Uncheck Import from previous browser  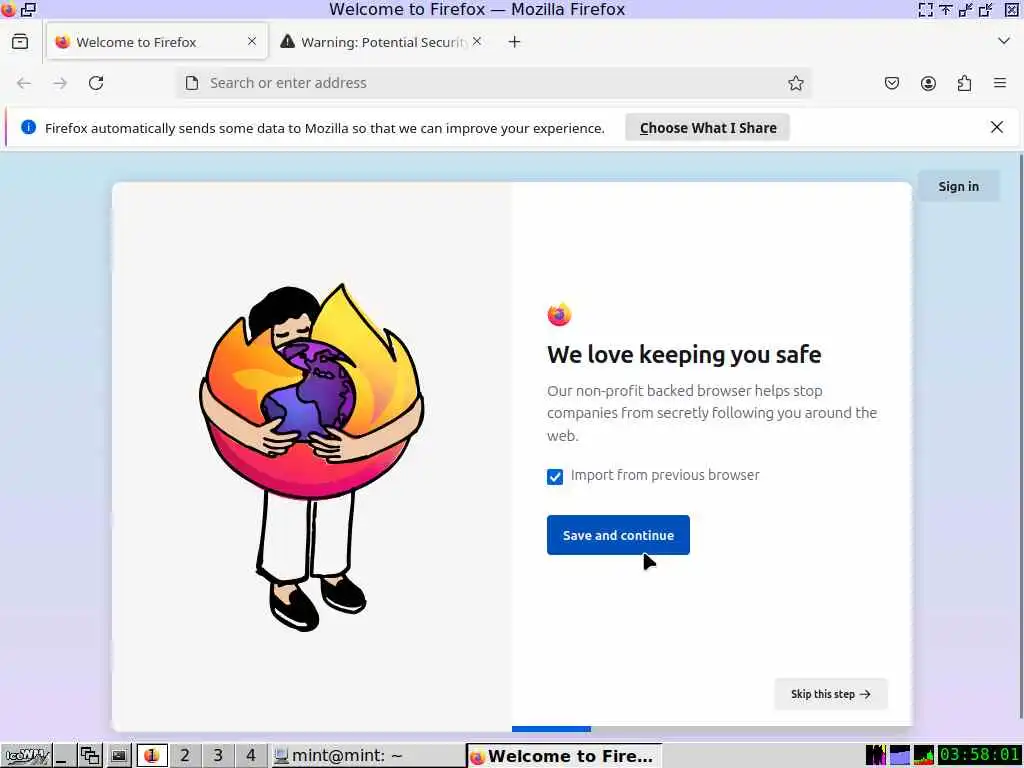coord(555,477)
